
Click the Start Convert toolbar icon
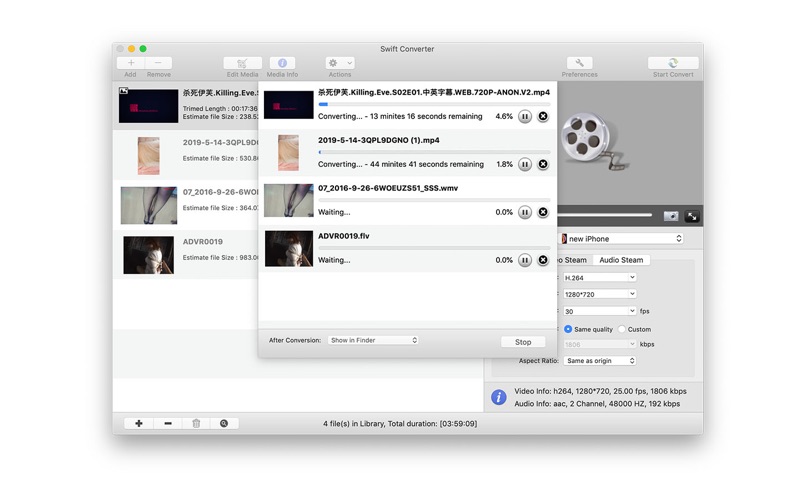(x=673, y=63)
